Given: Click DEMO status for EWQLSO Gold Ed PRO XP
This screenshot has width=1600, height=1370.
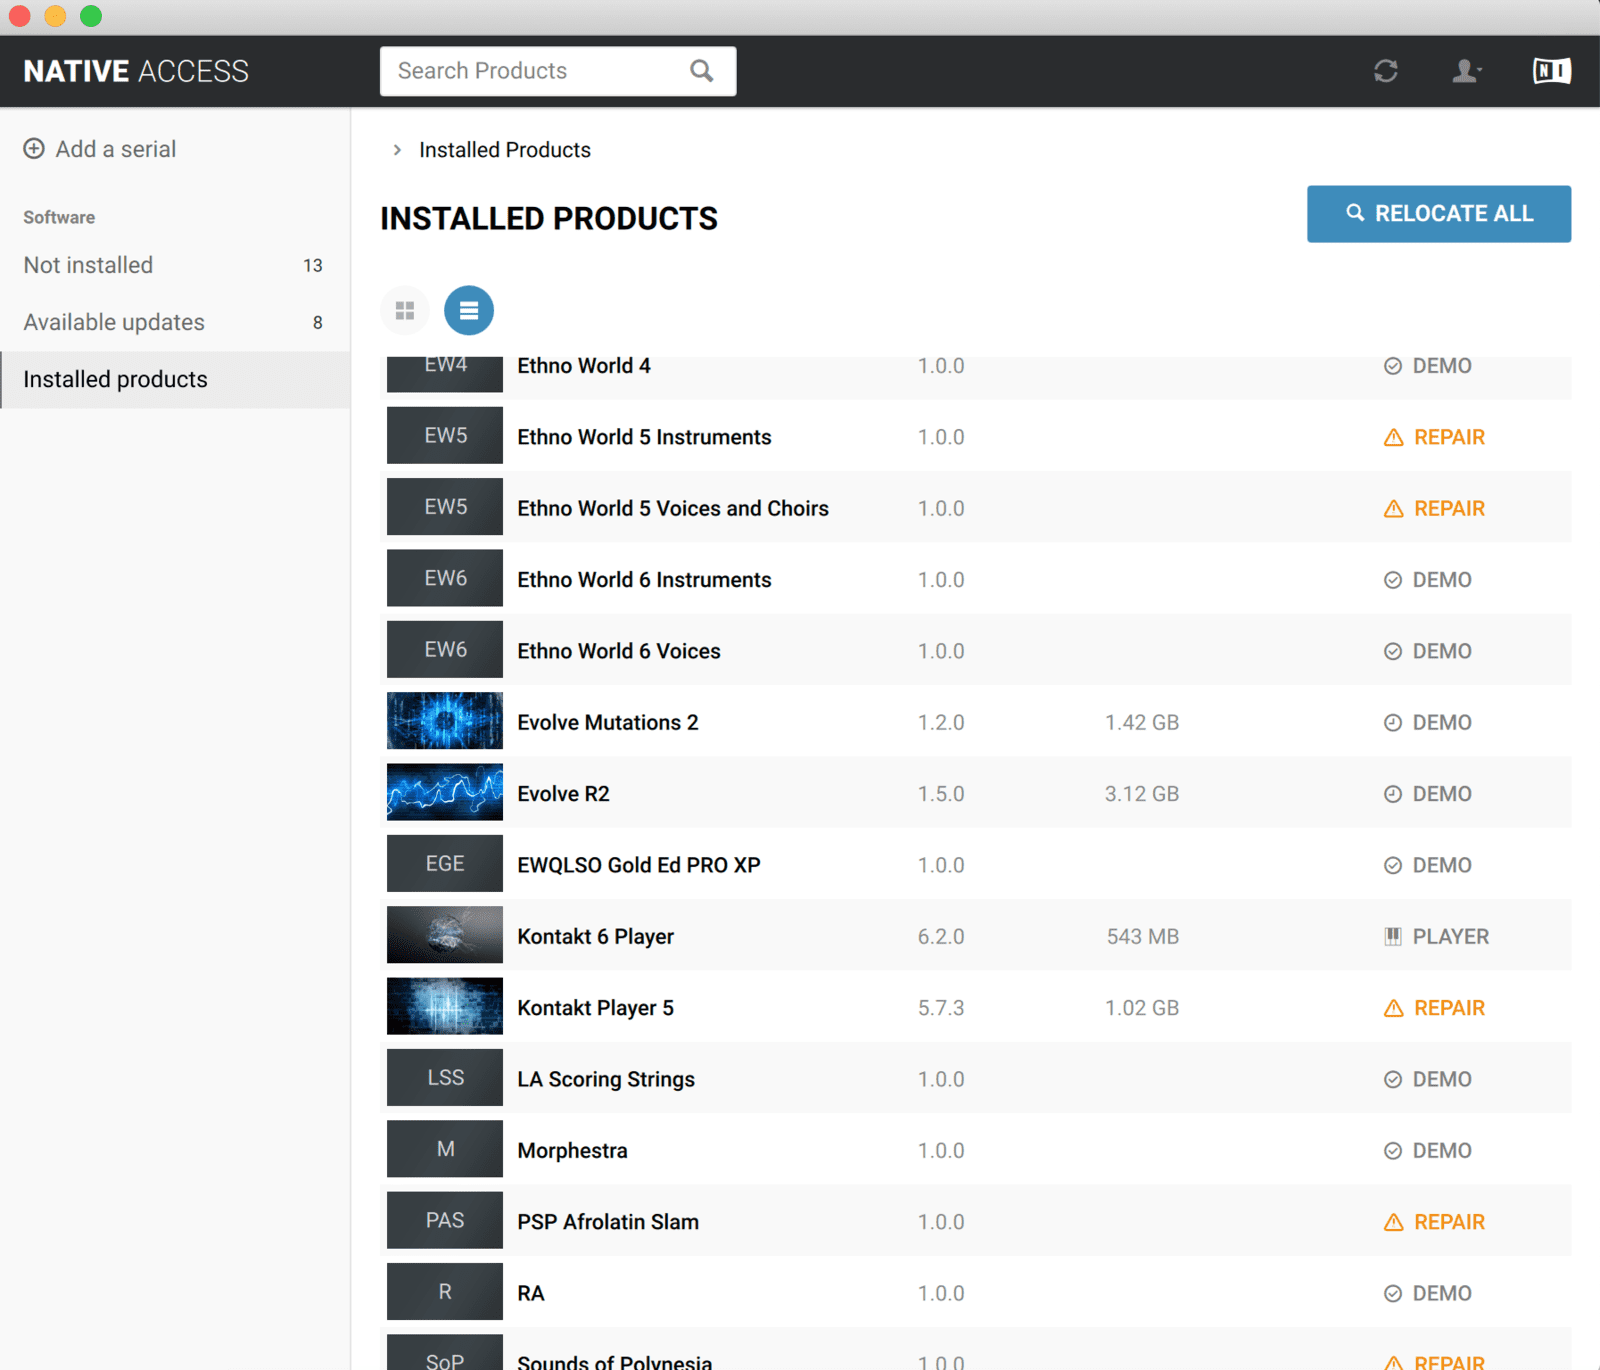Looking at the screenshot, I should [1428, 865].
